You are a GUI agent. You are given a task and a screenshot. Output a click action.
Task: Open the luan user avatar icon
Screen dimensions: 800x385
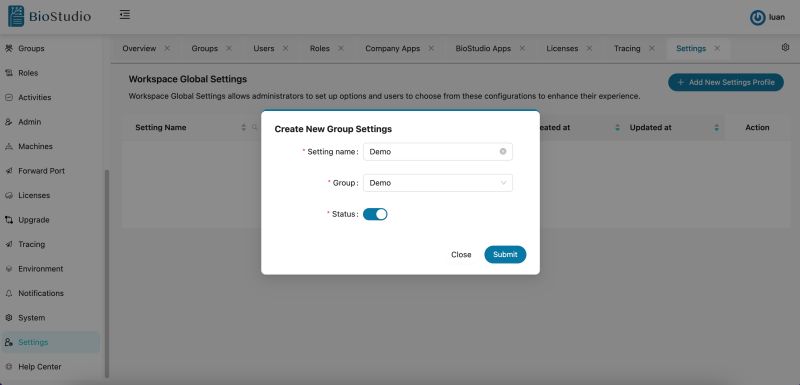757,17
